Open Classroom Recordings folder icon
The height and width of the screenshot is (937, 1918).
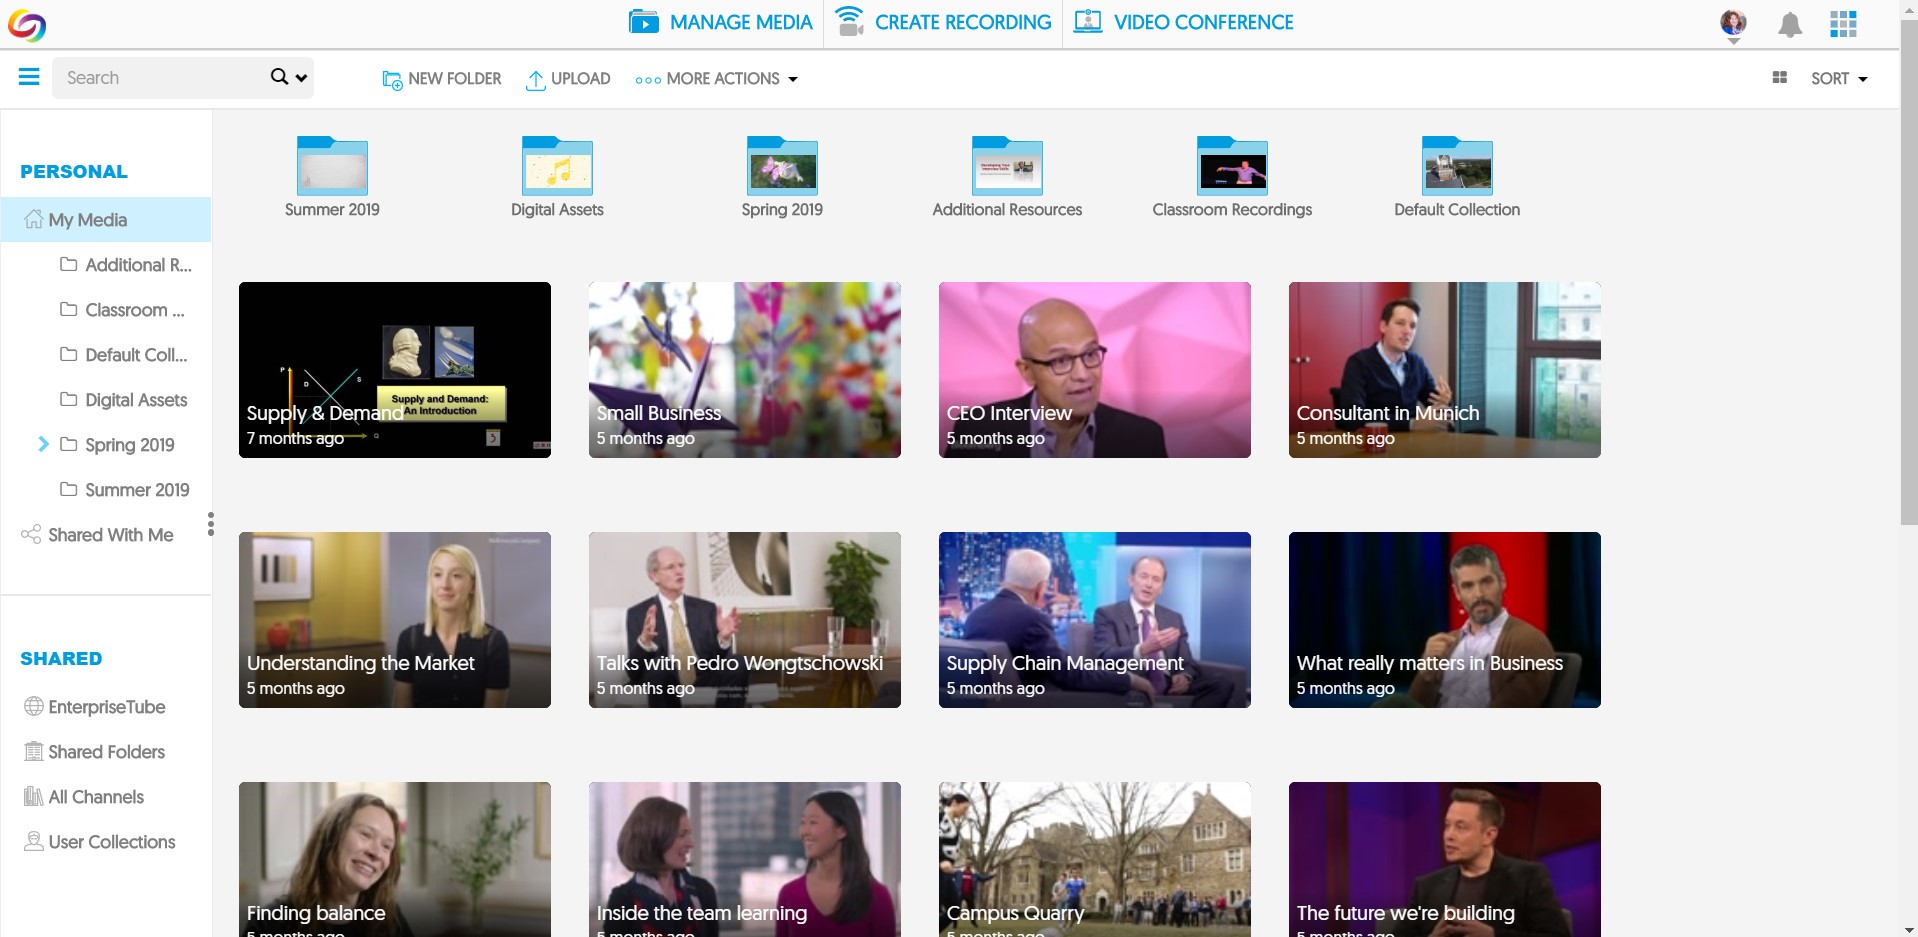click(1232, 165)
